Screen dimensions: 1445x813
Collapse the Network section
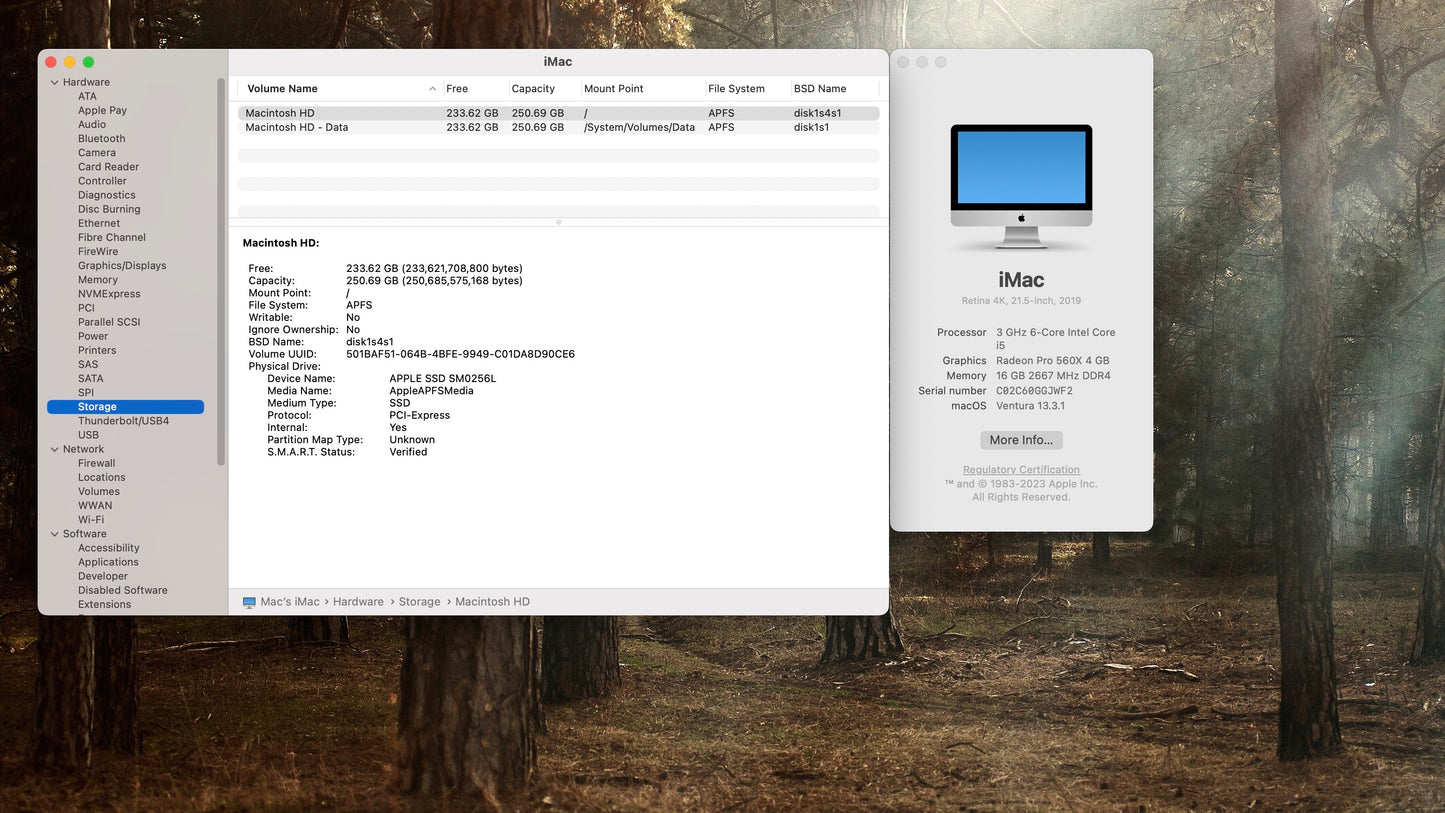55,449
